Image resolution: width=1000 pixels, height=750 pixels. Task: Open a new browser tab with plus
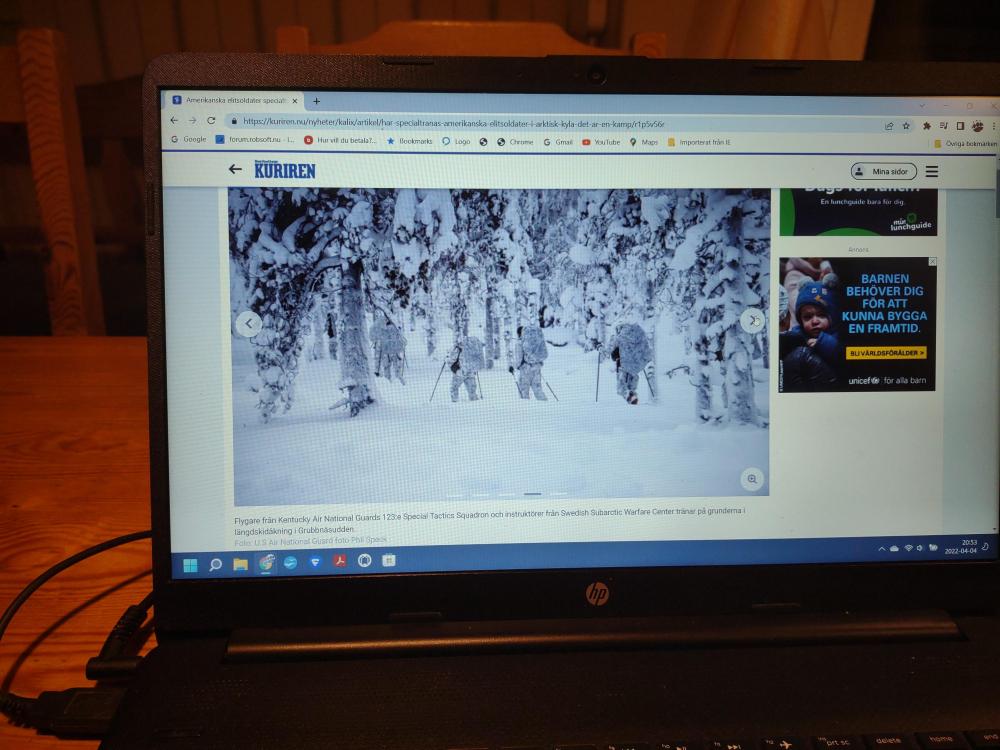(317, 101)
